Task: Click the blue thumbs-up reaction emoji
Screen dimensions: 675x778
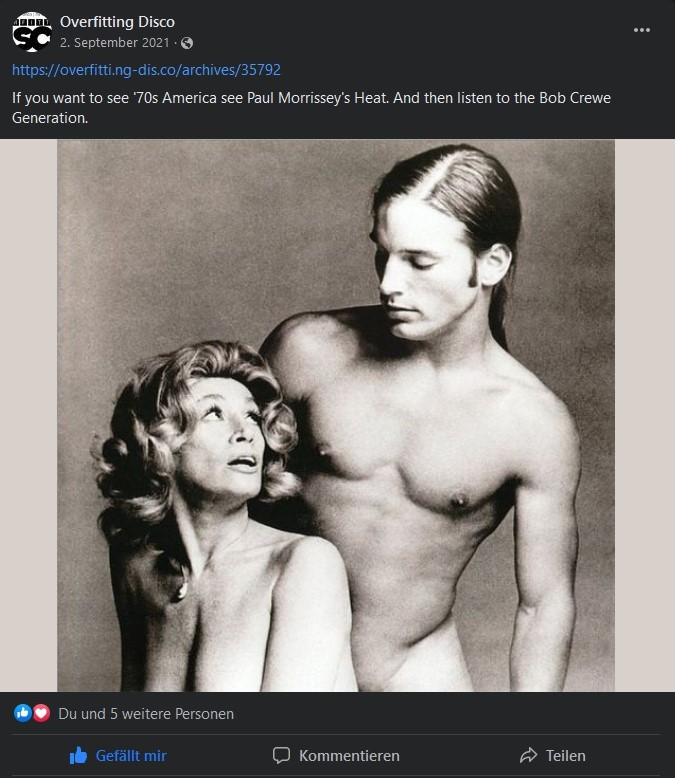Action: pyautogui.click(x=23, y=714)
